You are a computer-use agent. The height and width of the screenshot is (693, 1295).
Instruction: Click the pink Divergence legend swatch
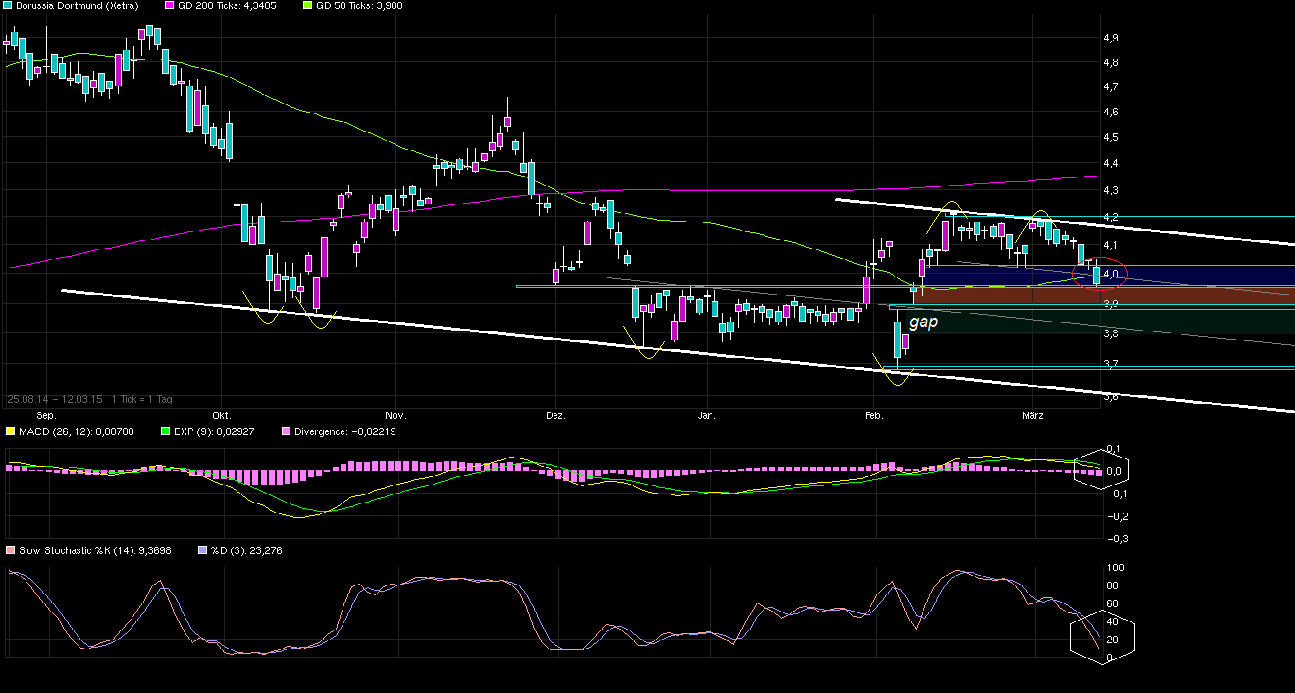285,432
